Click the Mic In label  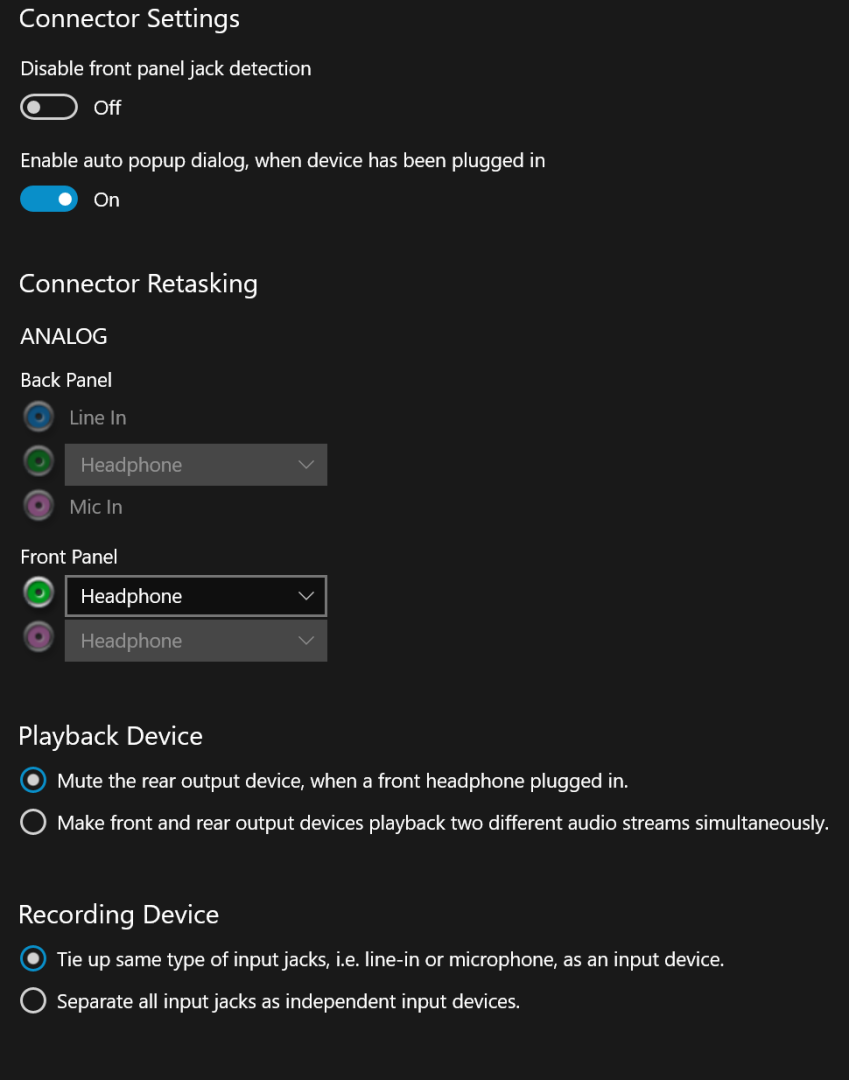(x=96, y=507)
